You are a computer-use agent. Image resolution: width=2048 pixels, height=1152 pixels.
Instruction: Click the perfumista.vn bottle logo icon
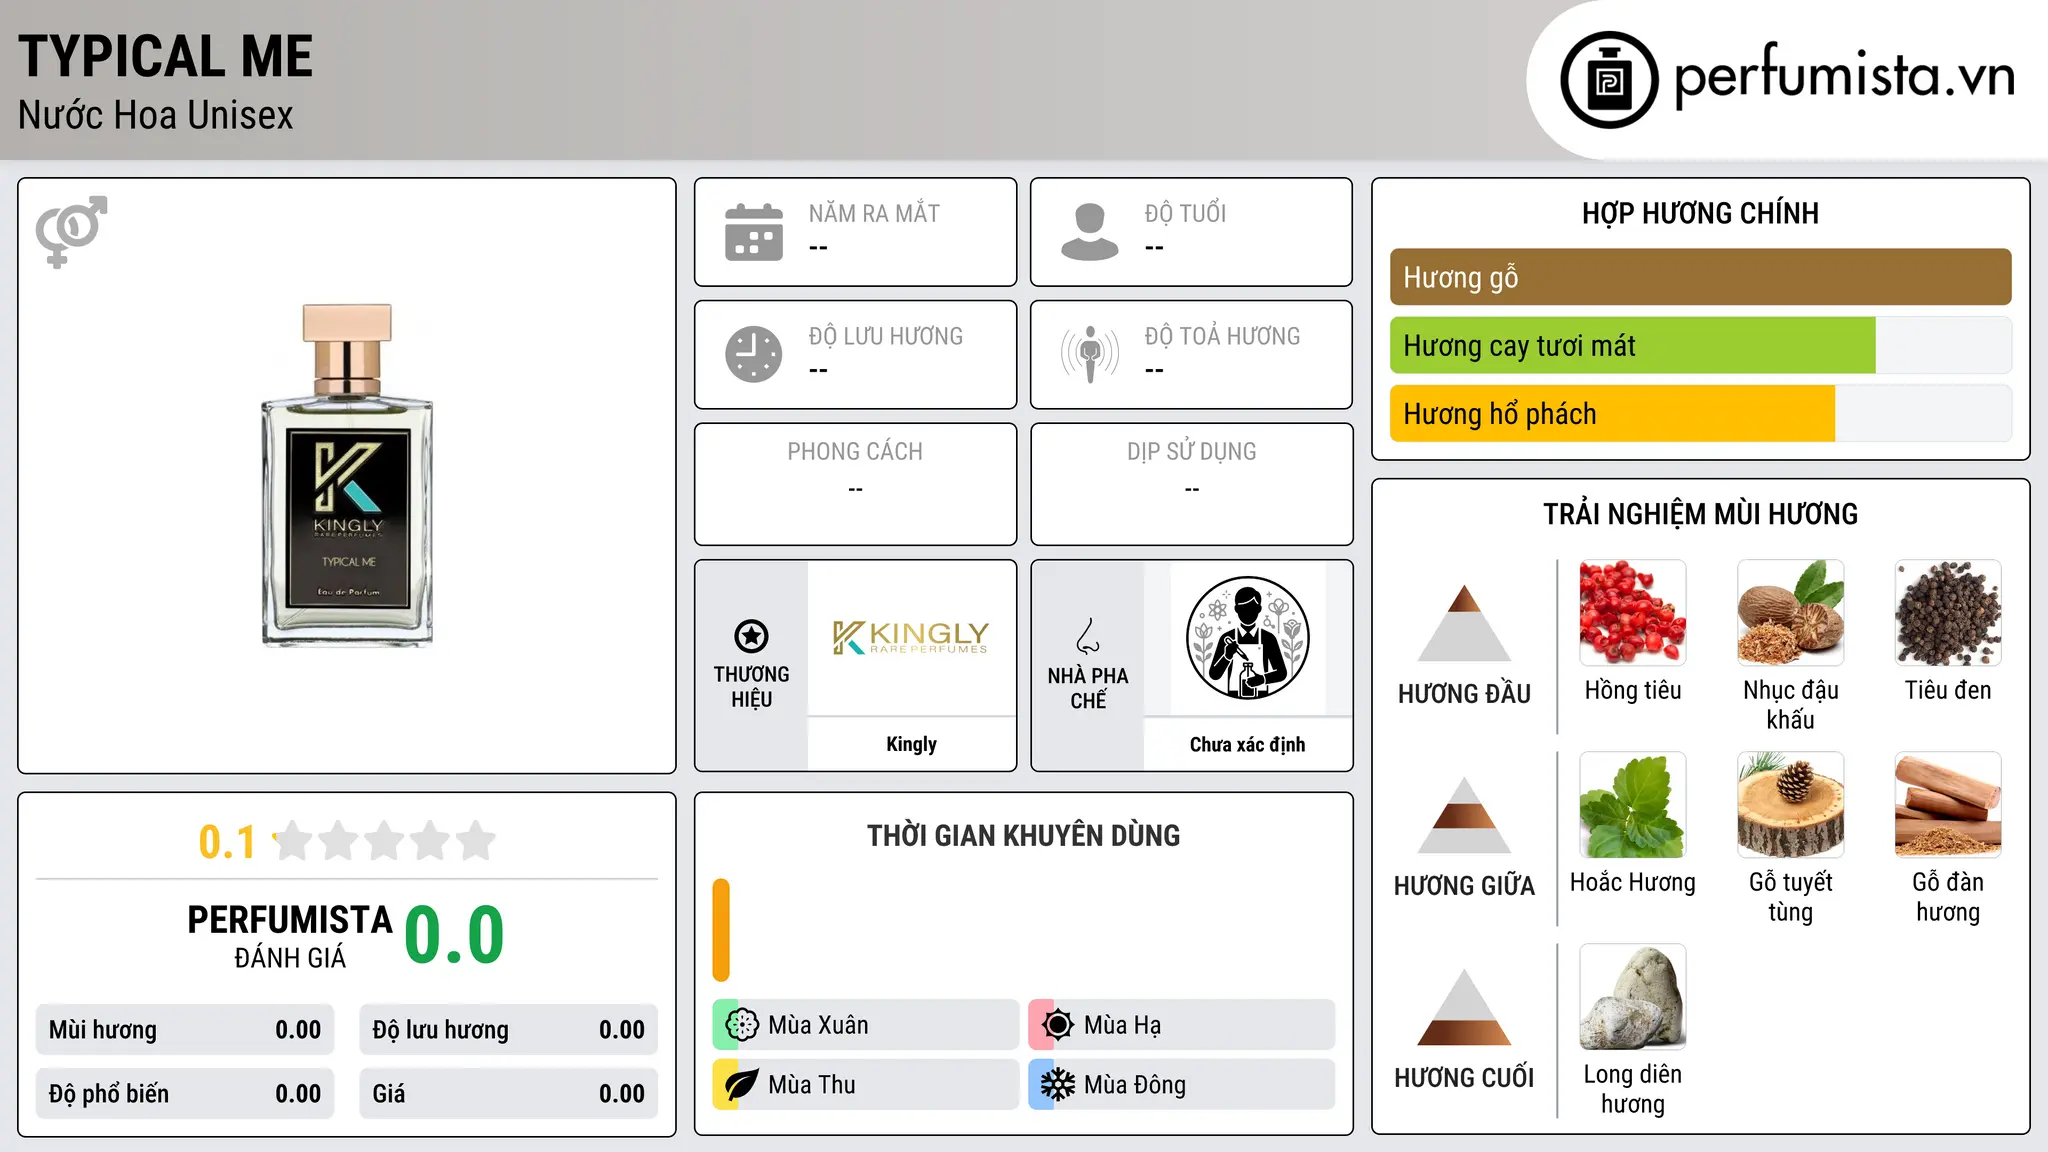coord(1609,80)
